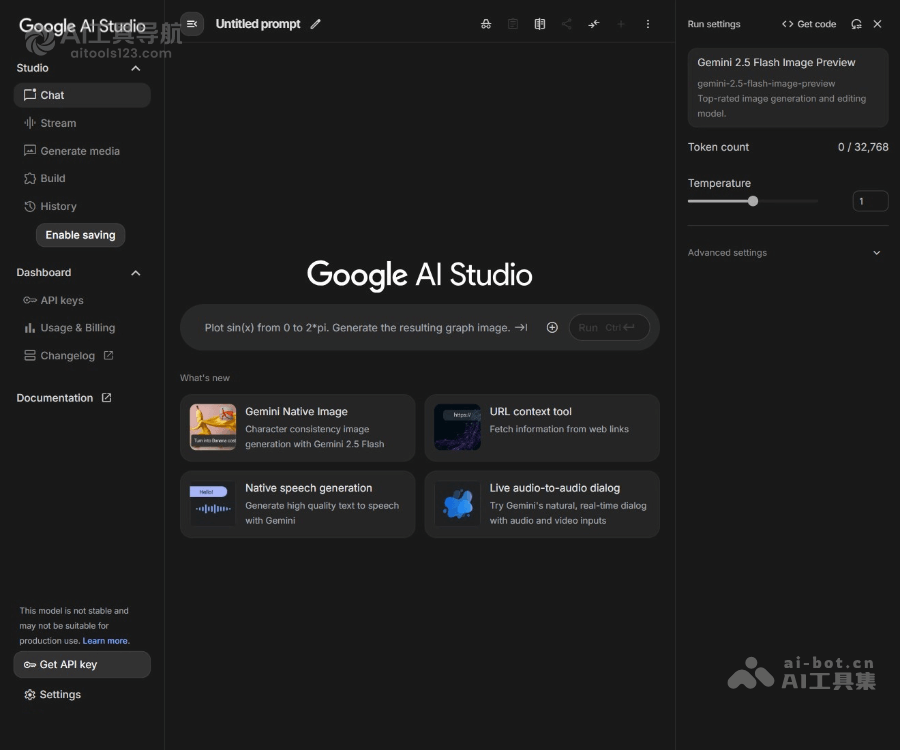Open the Live audio-to-audio dialog card
Screen dimensions: 900x750
[x=542, y=504]
